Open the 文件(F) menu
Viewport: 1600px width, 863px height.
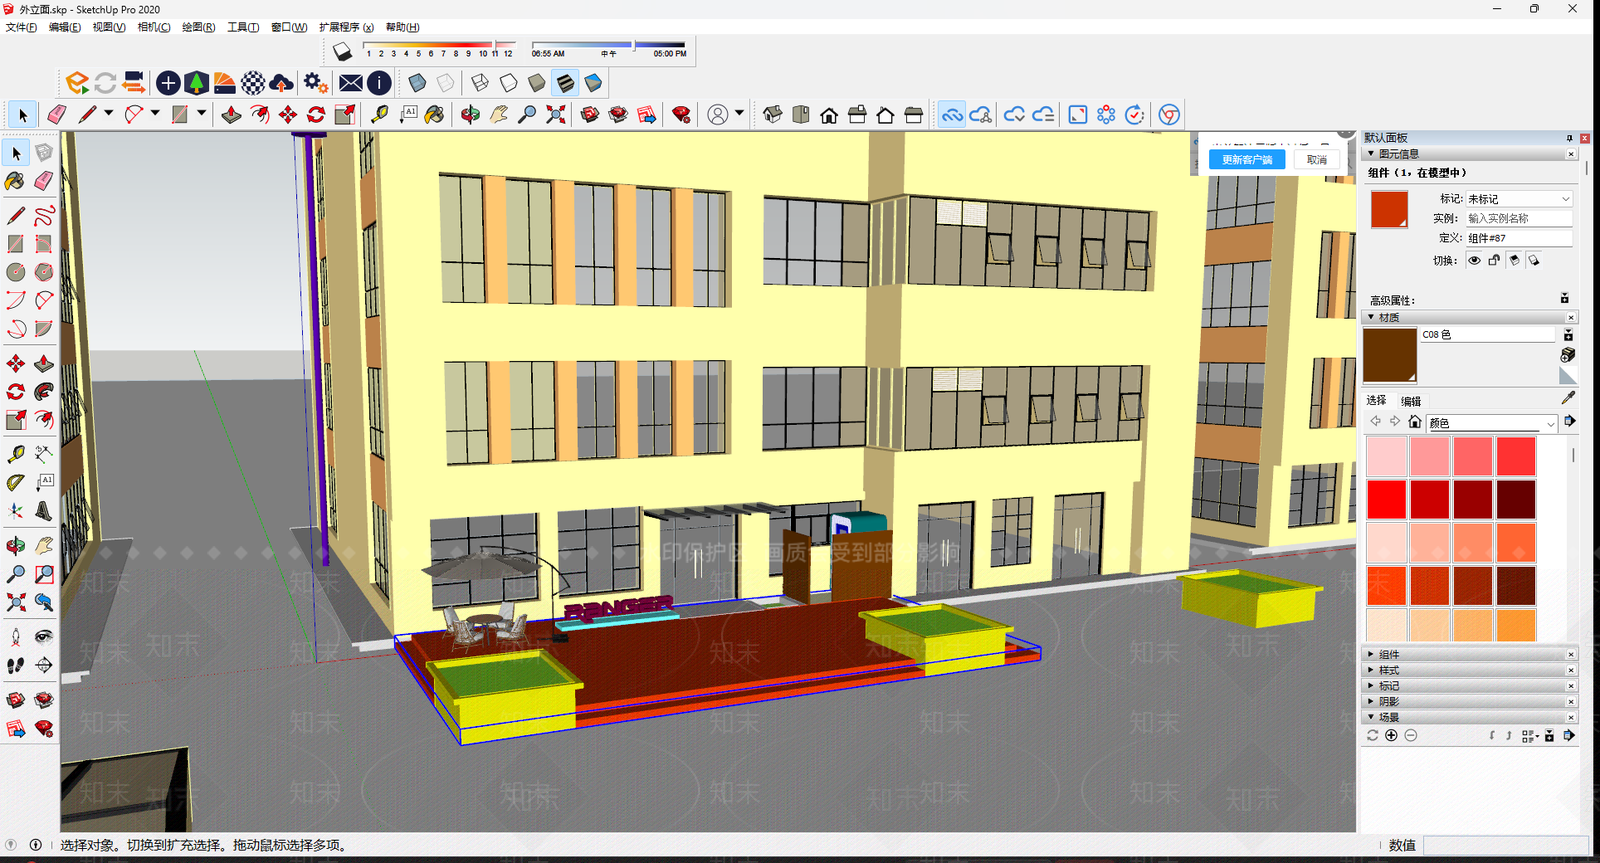21,27
